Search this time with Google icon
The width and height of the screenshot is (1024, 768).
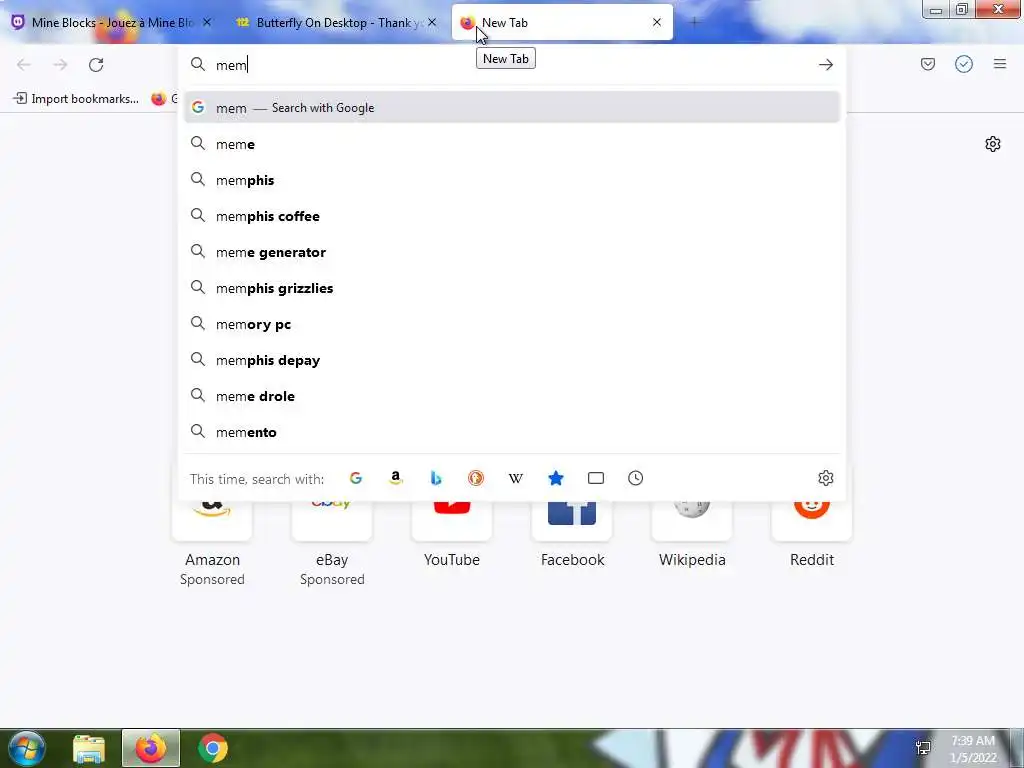point(356,478)
